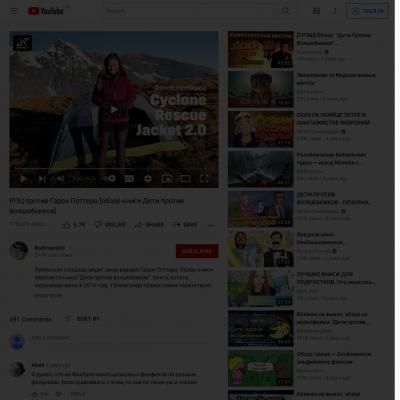Image resolution: width=400 pixels, height=400 pixels.
Task: Click the Sign In button
Action: [367, 11]
